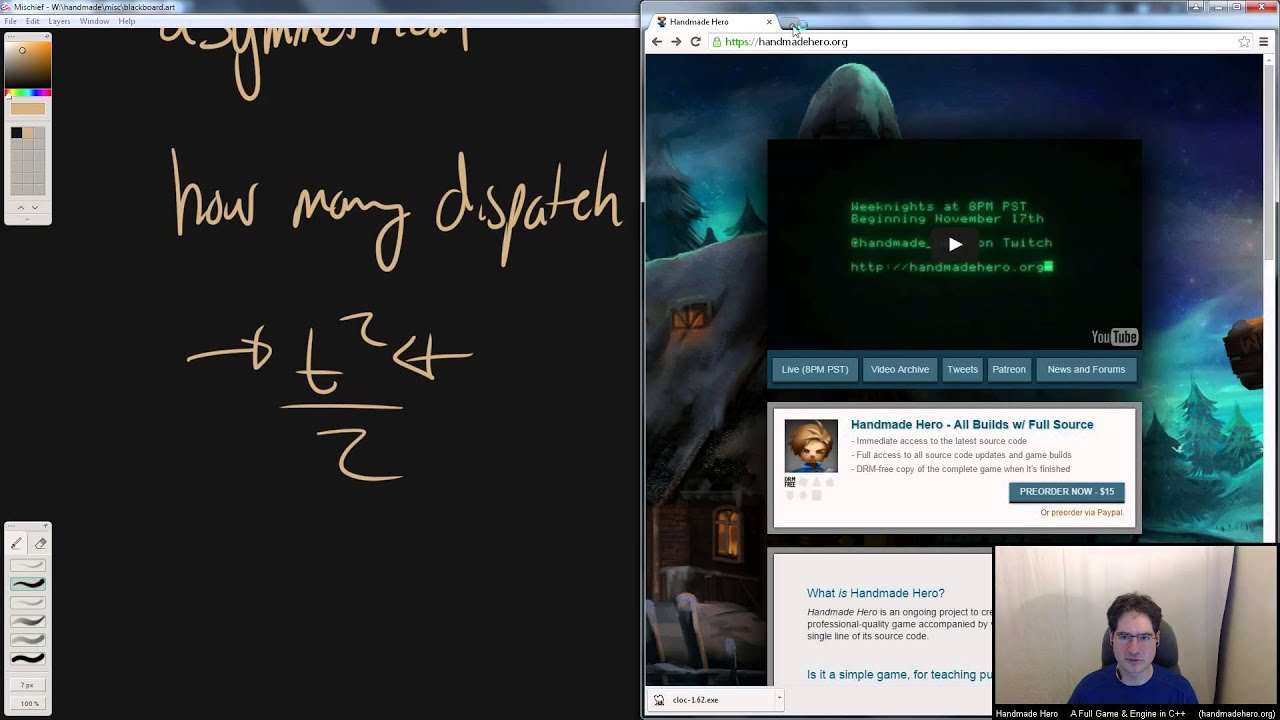Screen dimensions: 1280x720
Task: Open the Edit menu in Mischief
Action: pos(33,21)
